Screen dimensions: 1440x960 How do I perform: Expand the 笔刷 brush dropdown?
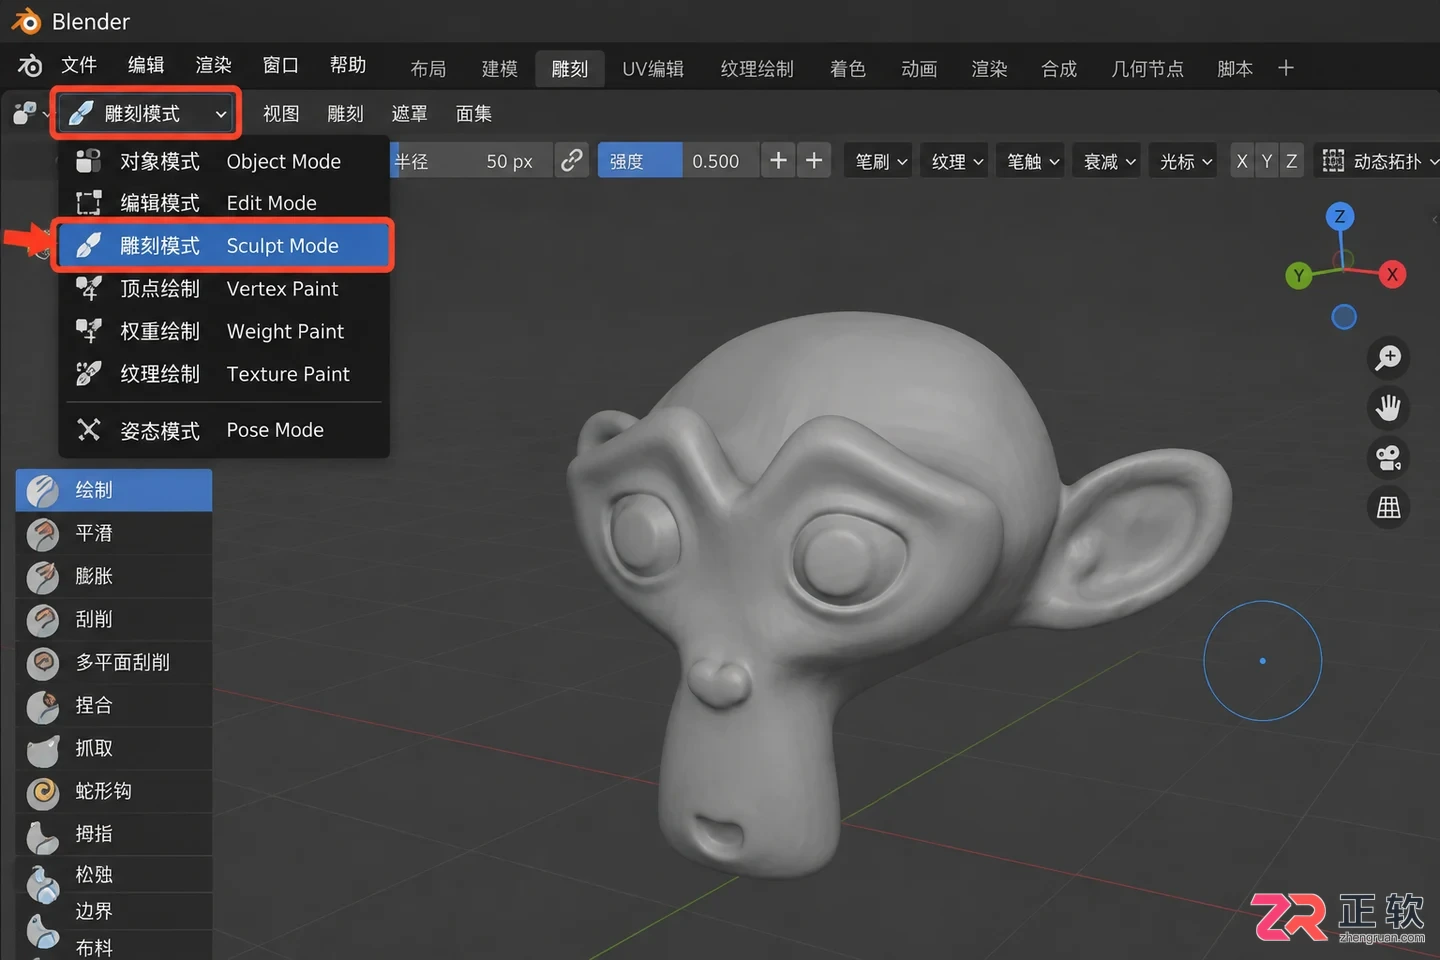[881, 161]
